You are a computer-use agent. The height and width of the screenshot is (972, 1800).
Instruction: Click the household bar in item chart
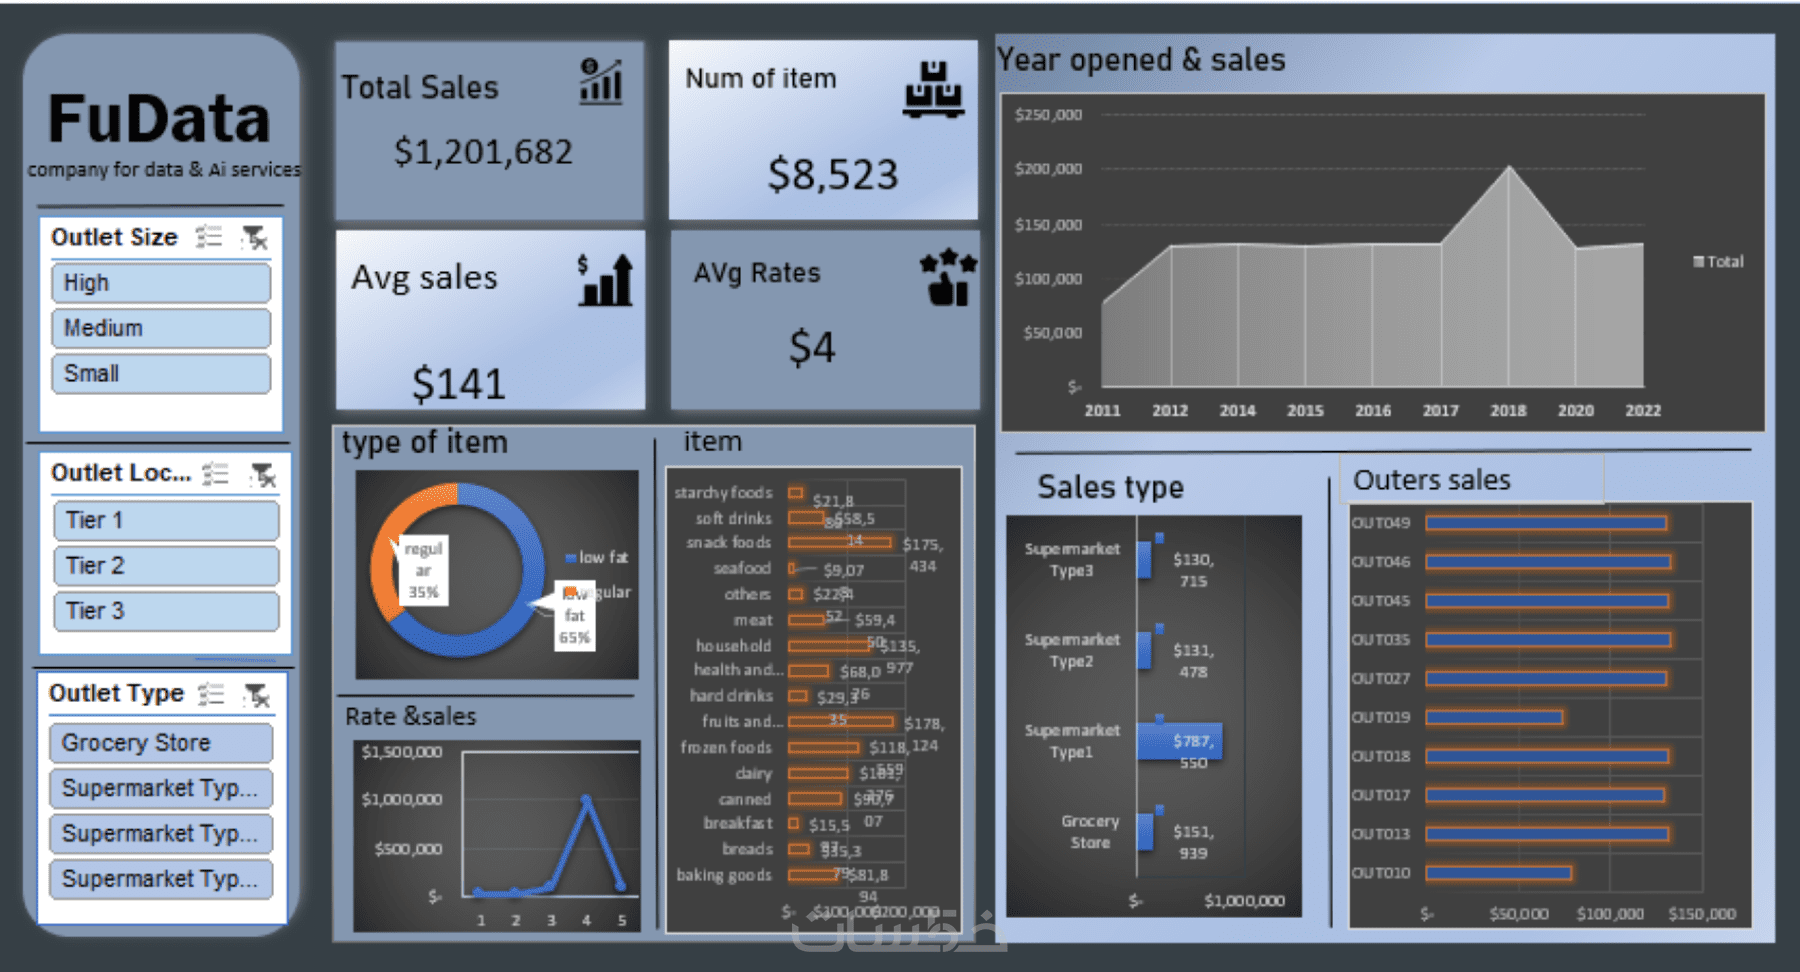[x=829, y=646]
